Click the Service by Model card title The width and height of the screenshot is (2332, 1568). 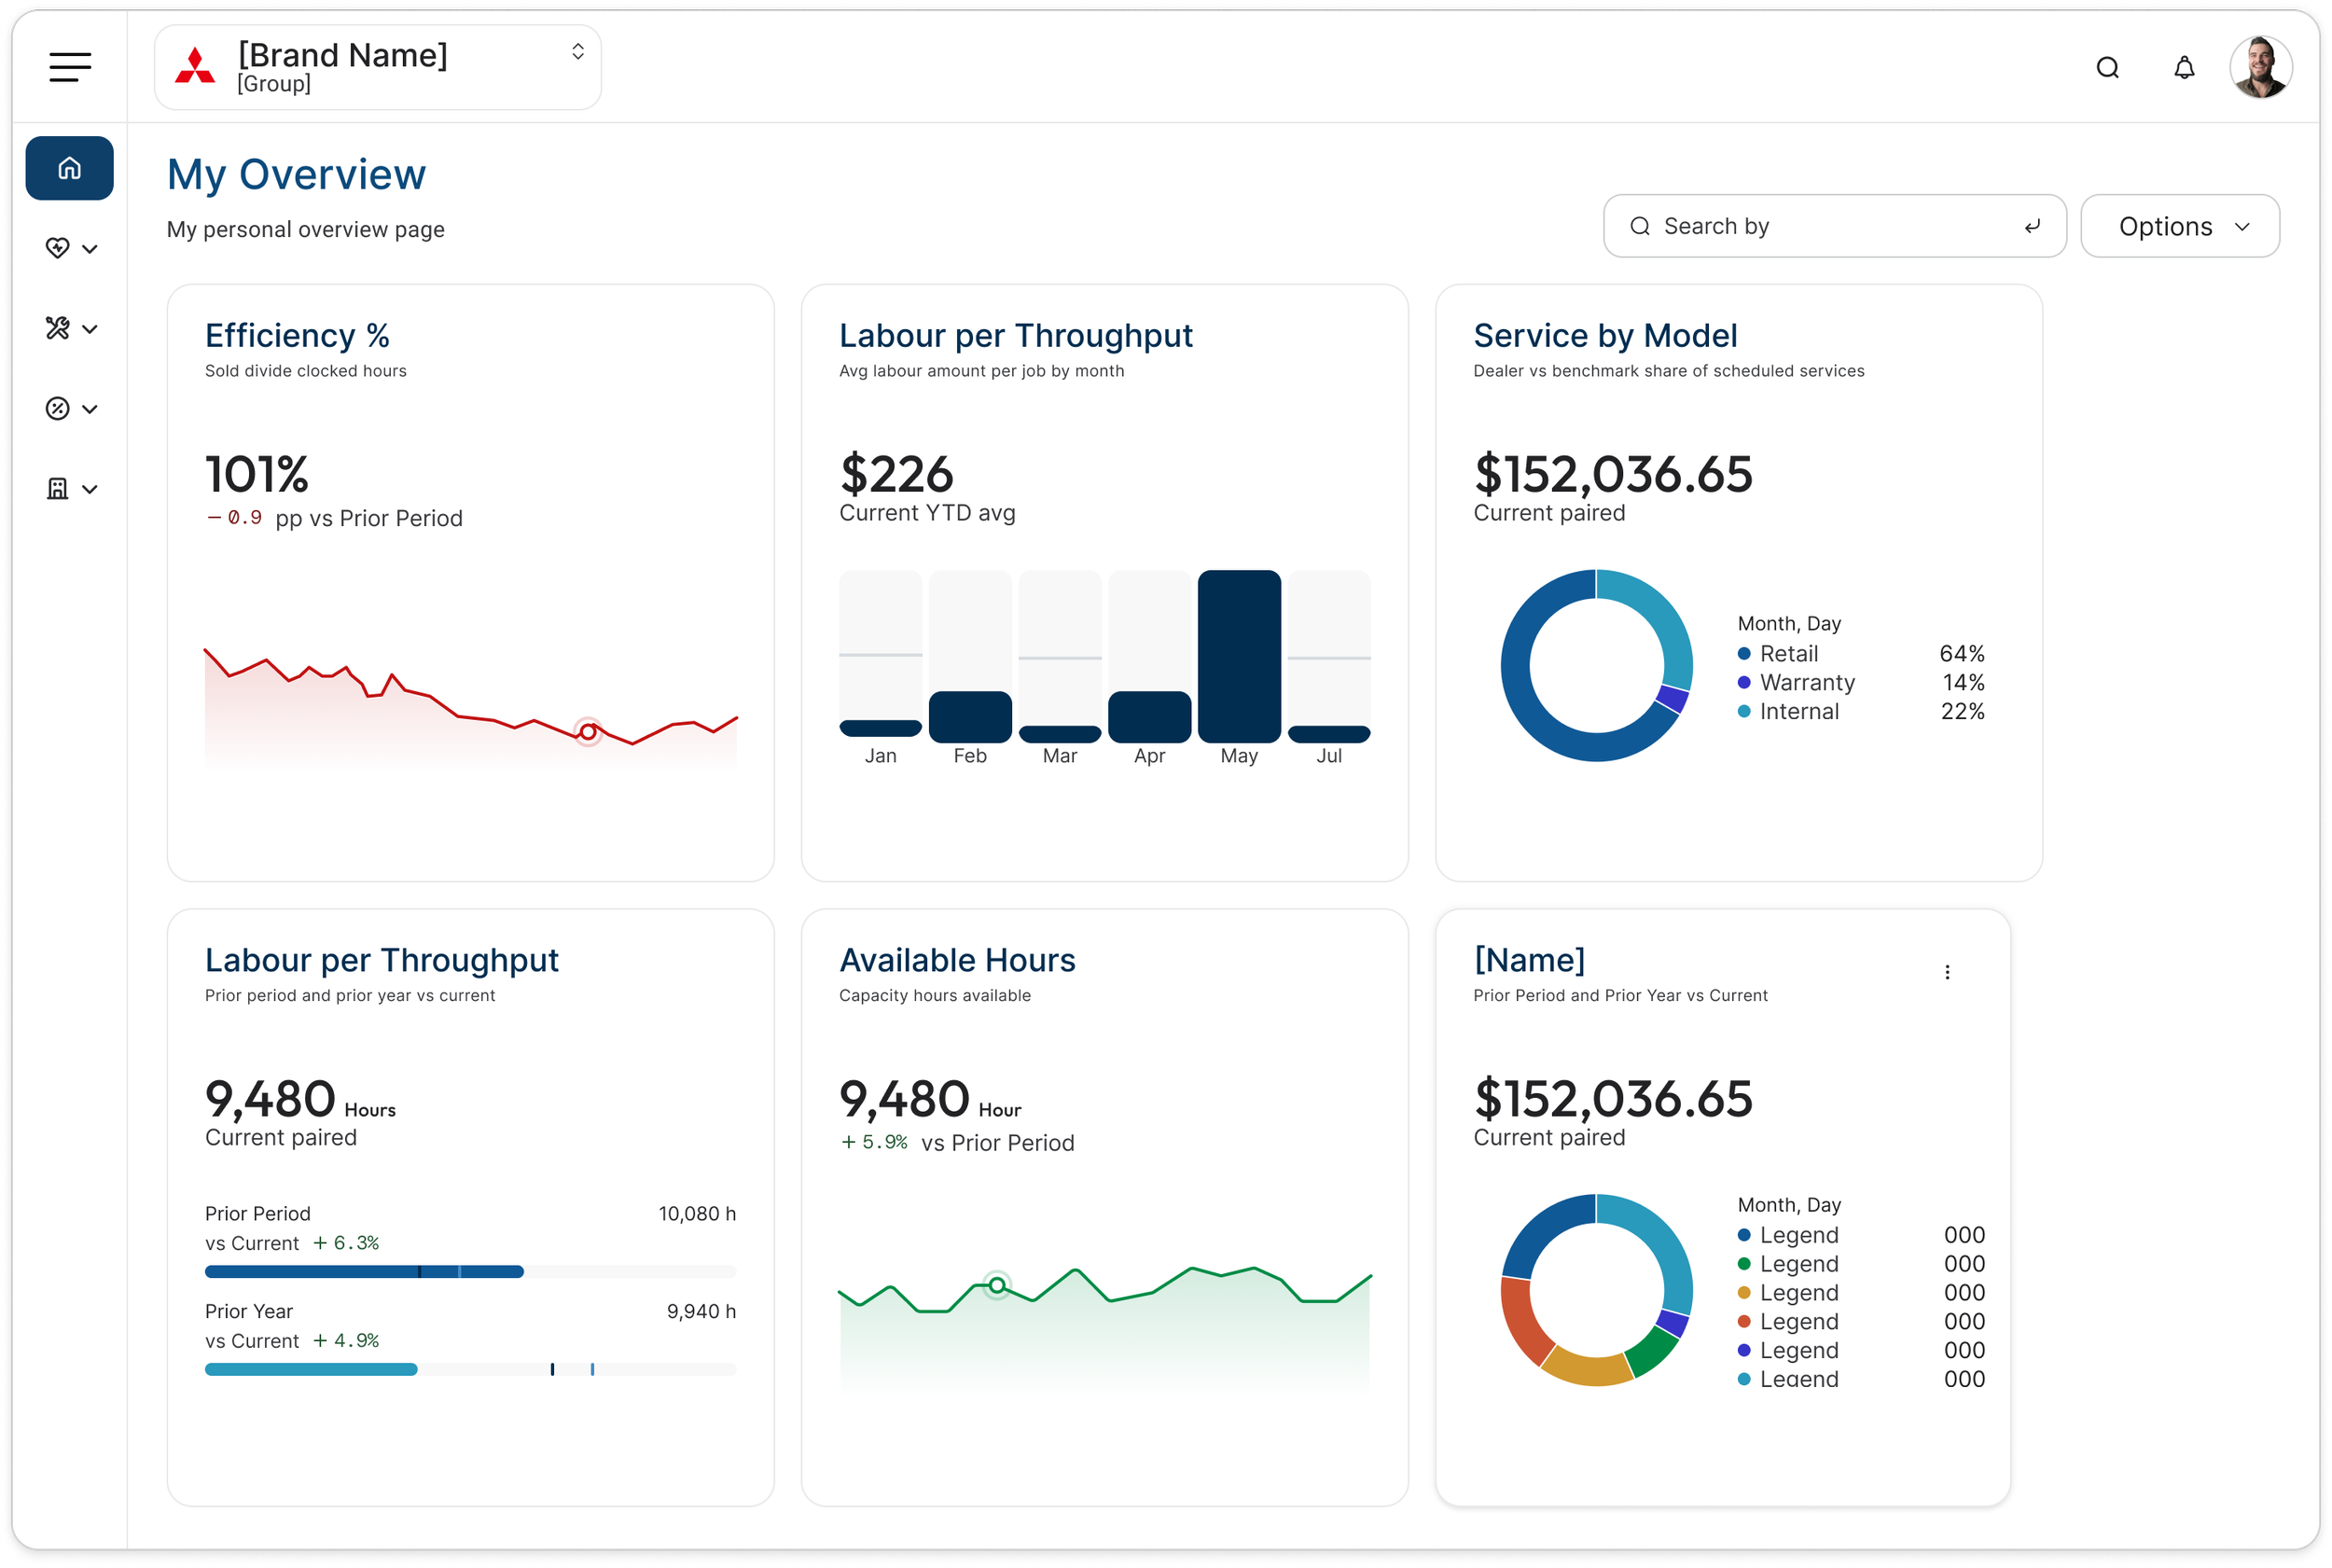pos(1605,335)
